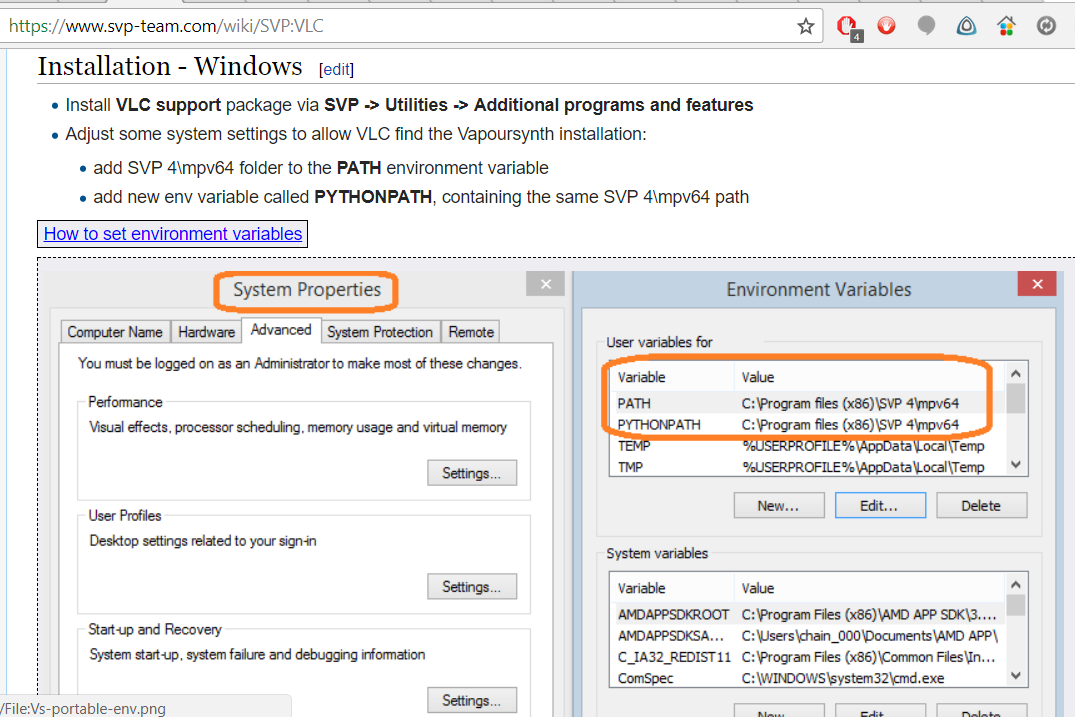Open How to set environment variables link
The height and width of the screenshot is (717, 1075).
tap(173, 234)
